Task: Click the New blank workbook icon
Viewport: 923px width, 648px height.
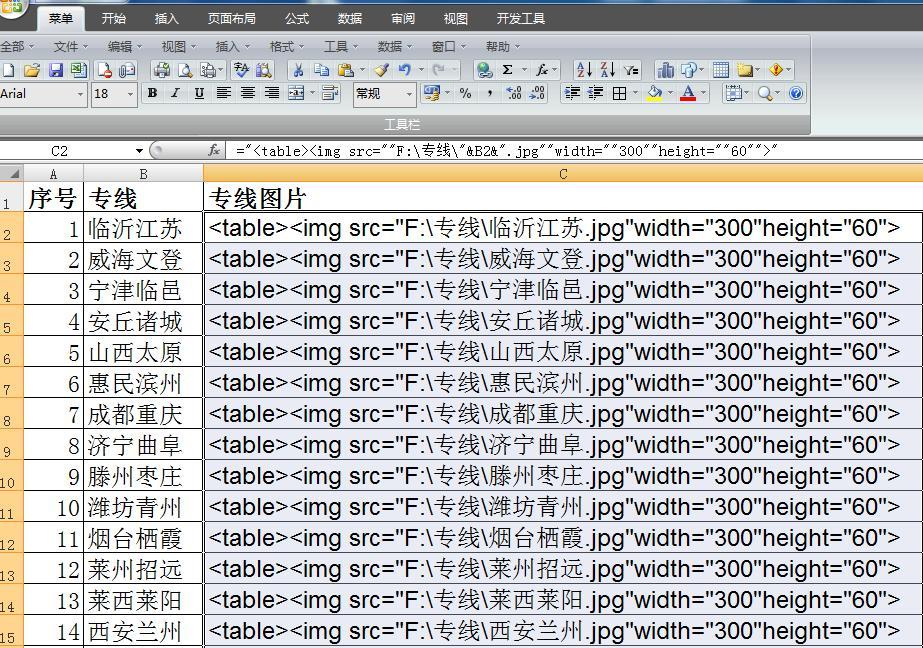Action: pyautogui.click(x=8, y=70)
